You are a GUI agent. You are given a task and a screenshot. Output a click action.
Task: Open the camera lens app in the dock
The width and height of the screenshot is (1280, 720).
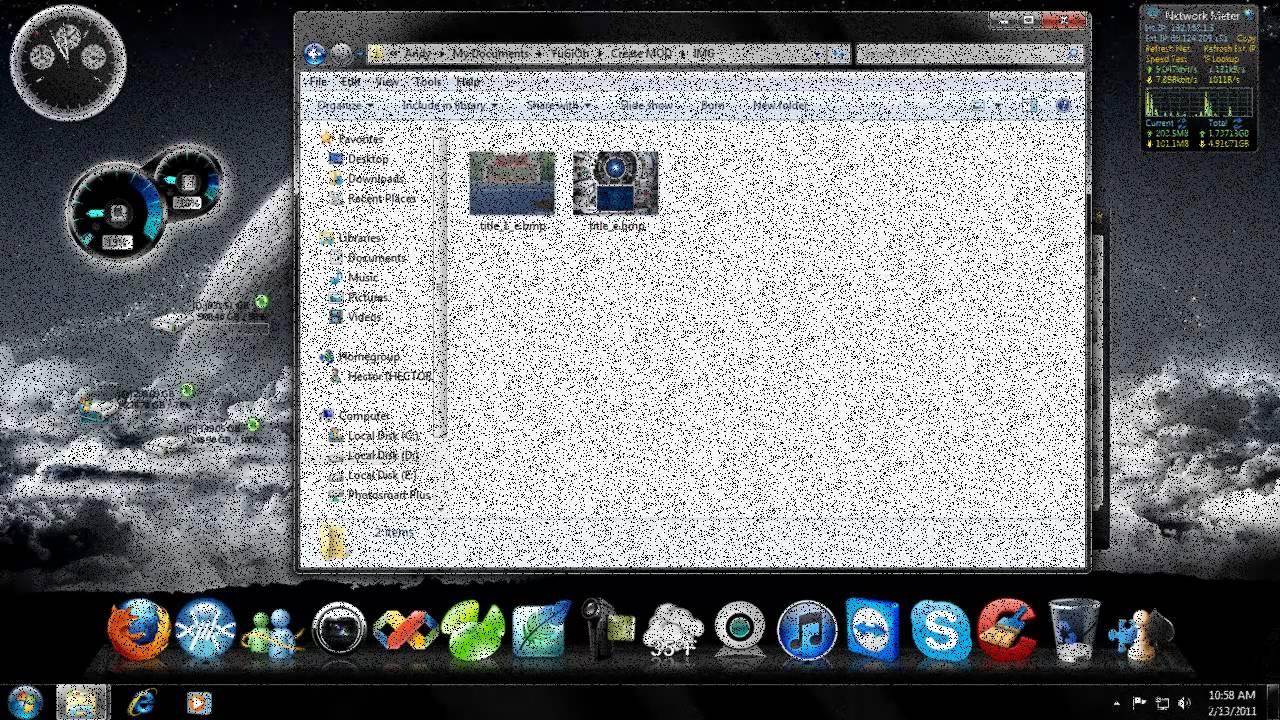click(x=339, y=629)
